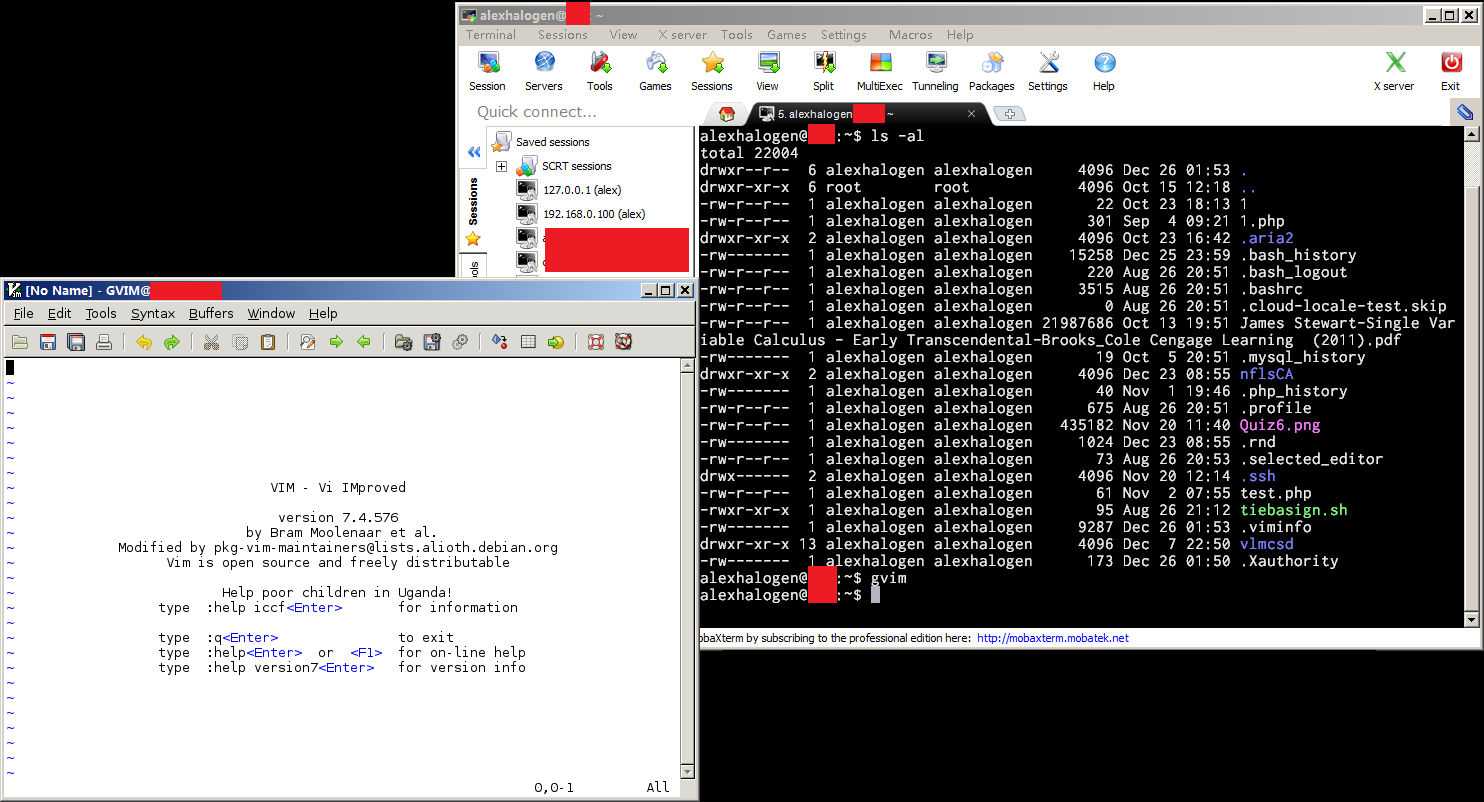The height and width of the screenshot is (802, 1484).
Task: Click the Paste clipboard icon in GVIM
Action: click(x=268, y=342)
